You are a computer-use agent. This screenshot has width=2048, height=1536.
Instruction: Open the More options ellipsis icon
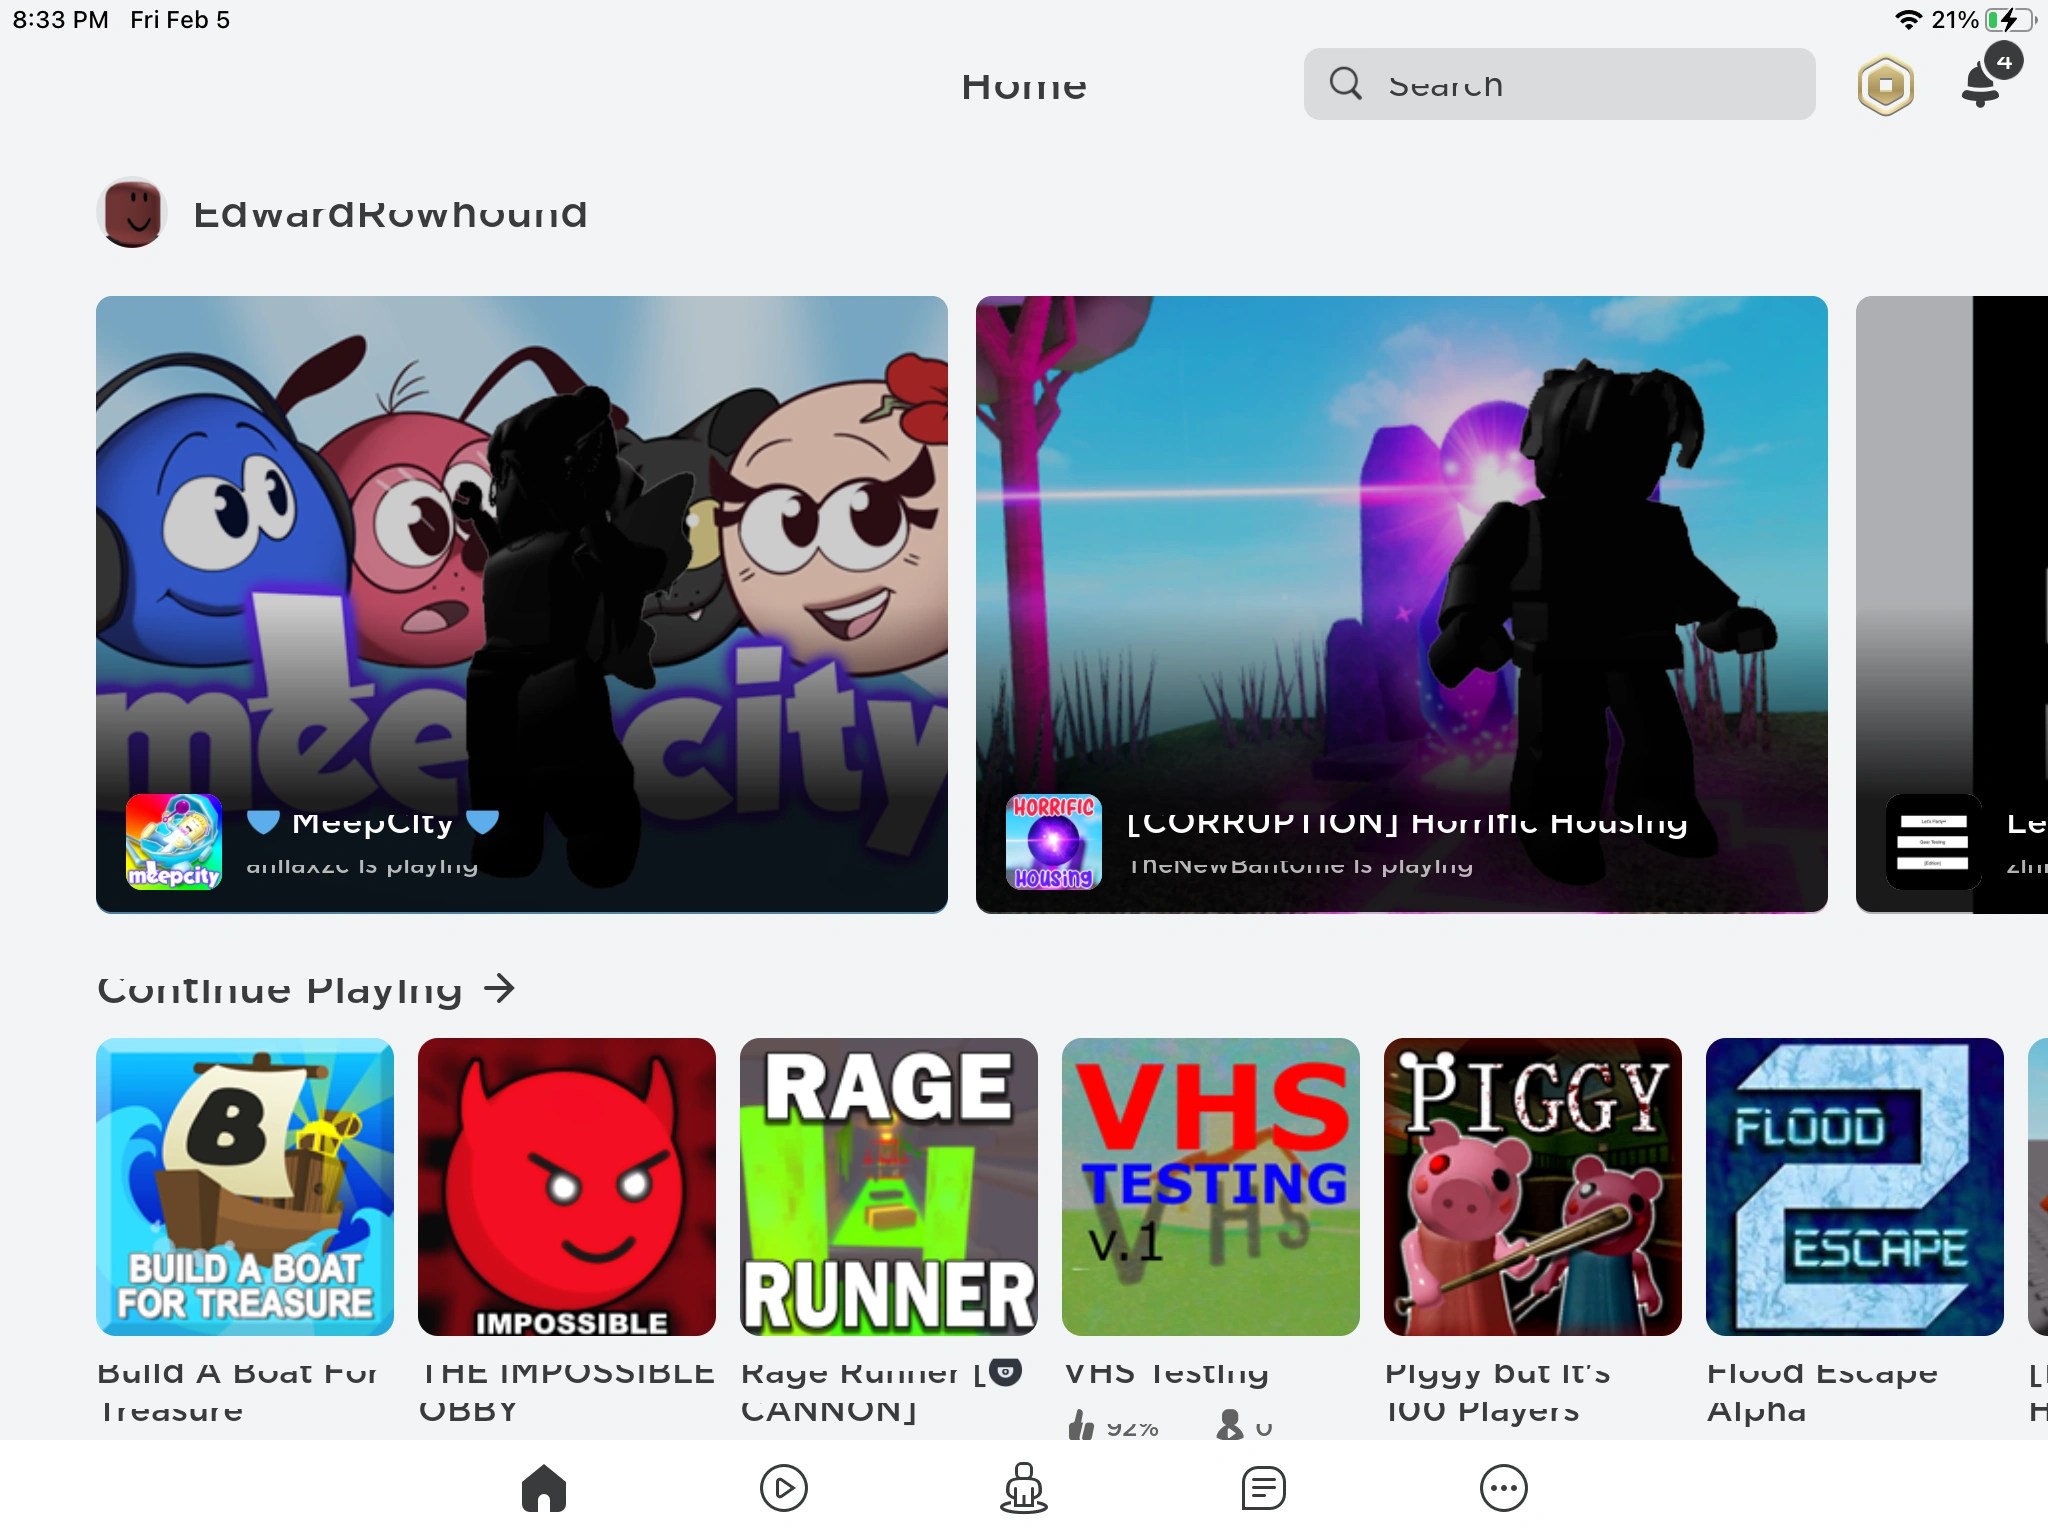click(x=1500, y=1488)
